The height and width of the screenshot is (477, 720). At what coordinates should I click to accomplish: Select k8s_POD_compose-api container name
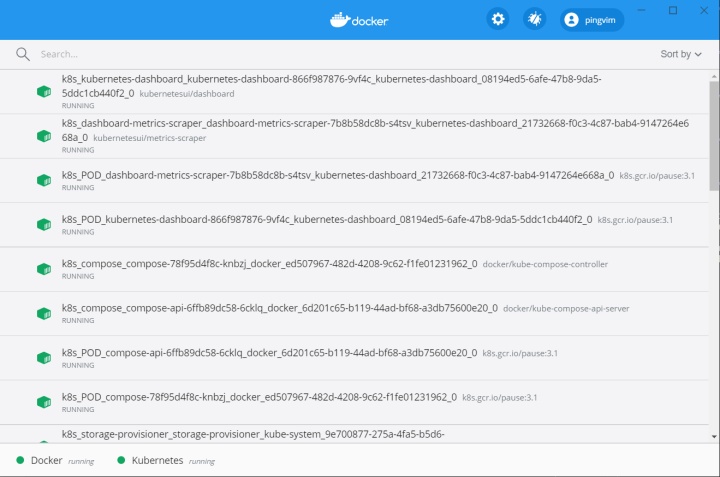(x=270, y=353)
